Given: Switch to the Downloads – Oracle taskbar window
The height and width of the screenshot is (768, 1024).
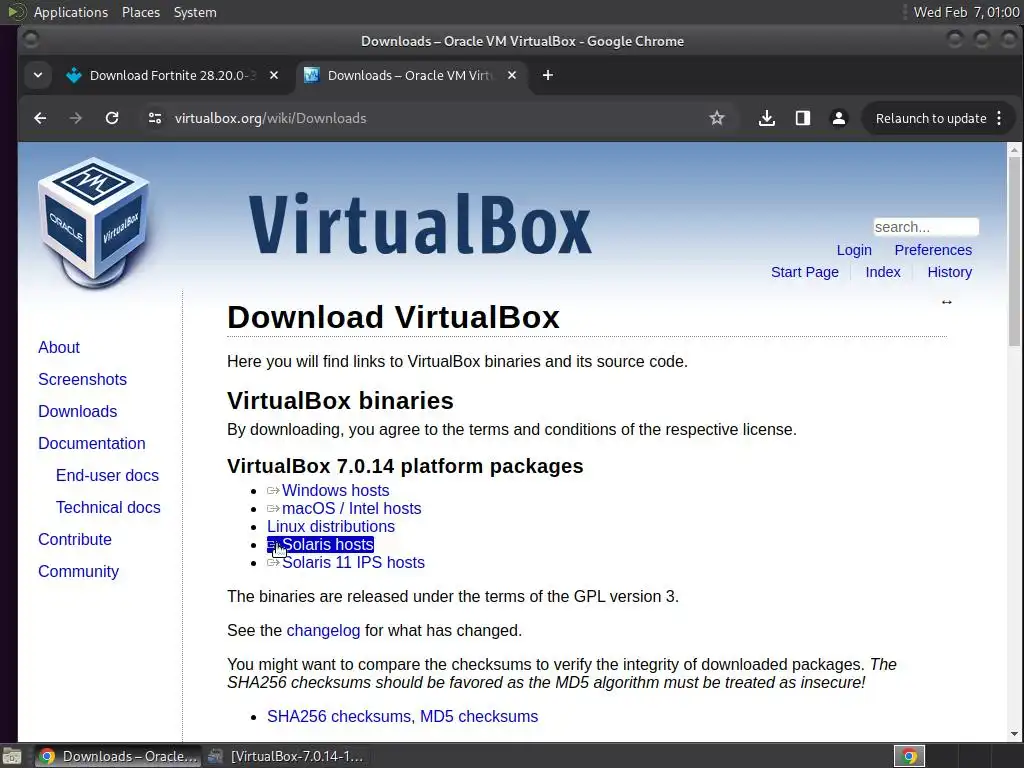Looking at the screenshot, I should [118, 756].
